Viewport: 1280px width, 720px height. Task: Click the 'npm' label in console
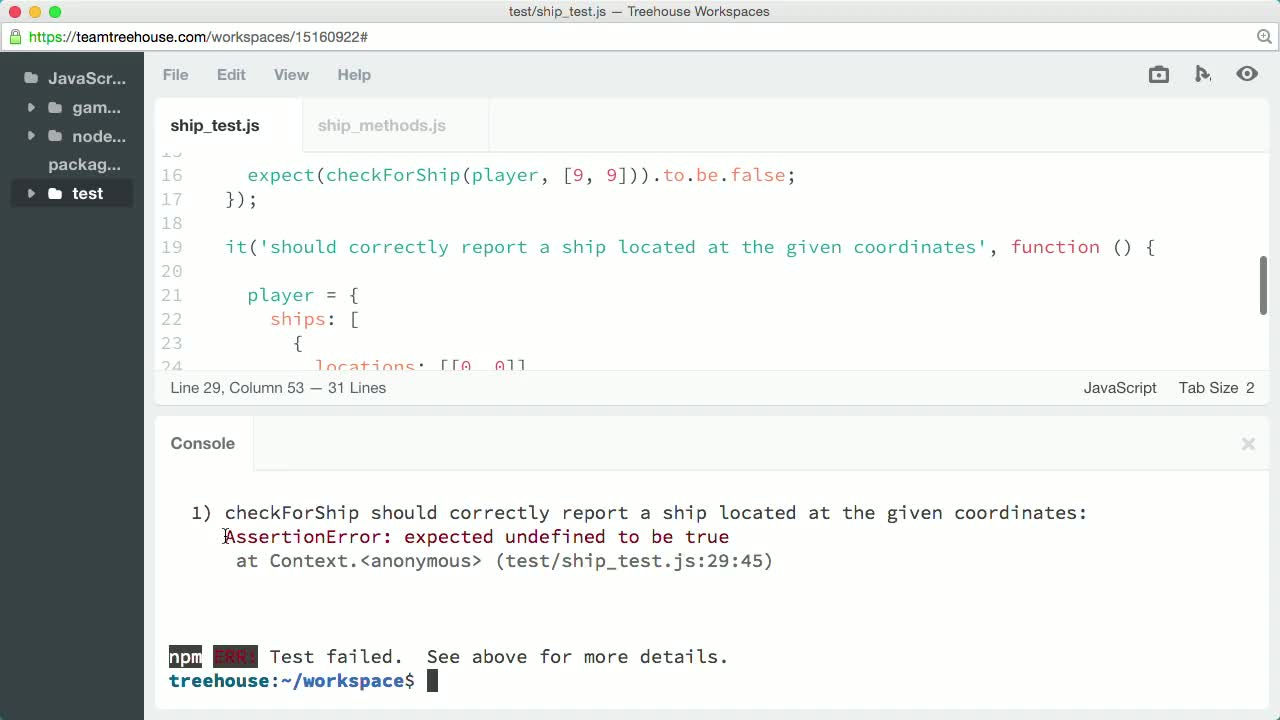pos(185,657)
